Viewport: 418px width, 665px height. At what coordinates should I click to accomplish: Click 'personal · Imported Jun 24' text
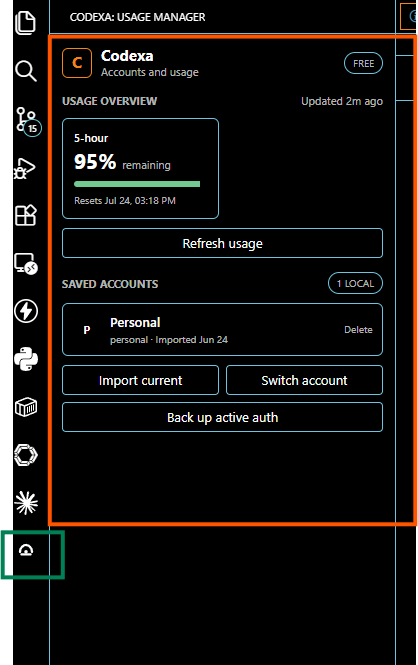click(x=169, y=340)
